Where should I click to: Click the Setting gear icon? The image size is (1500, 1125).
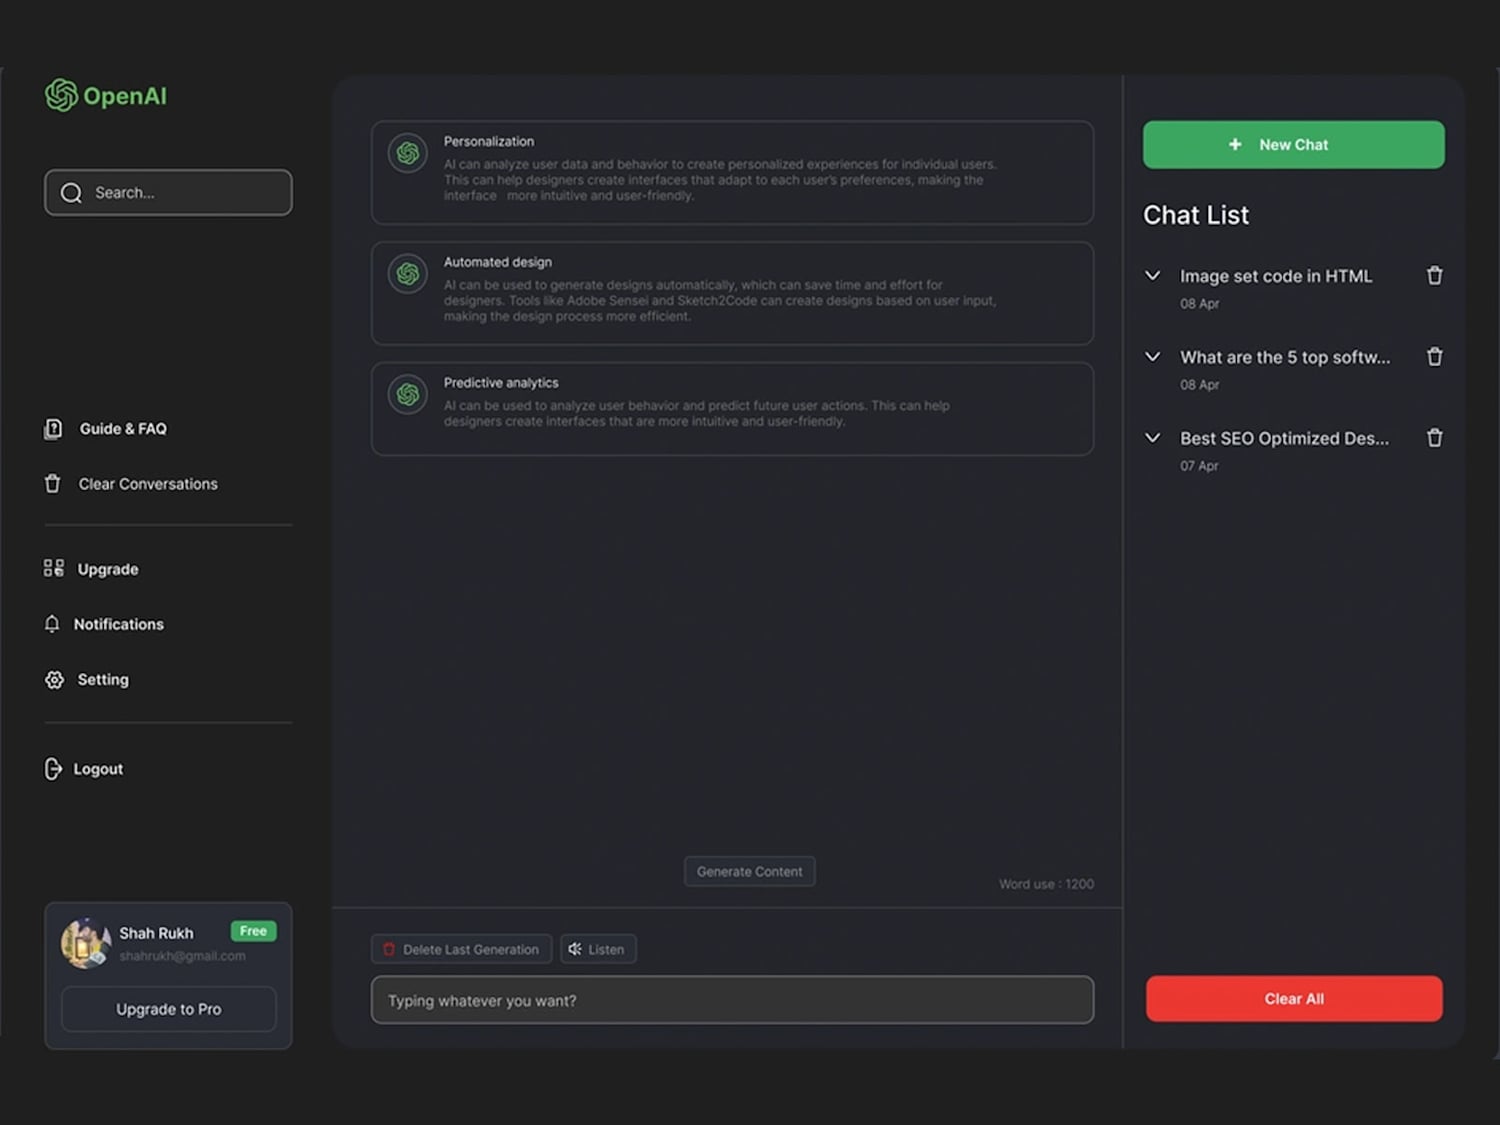[54, 680]
